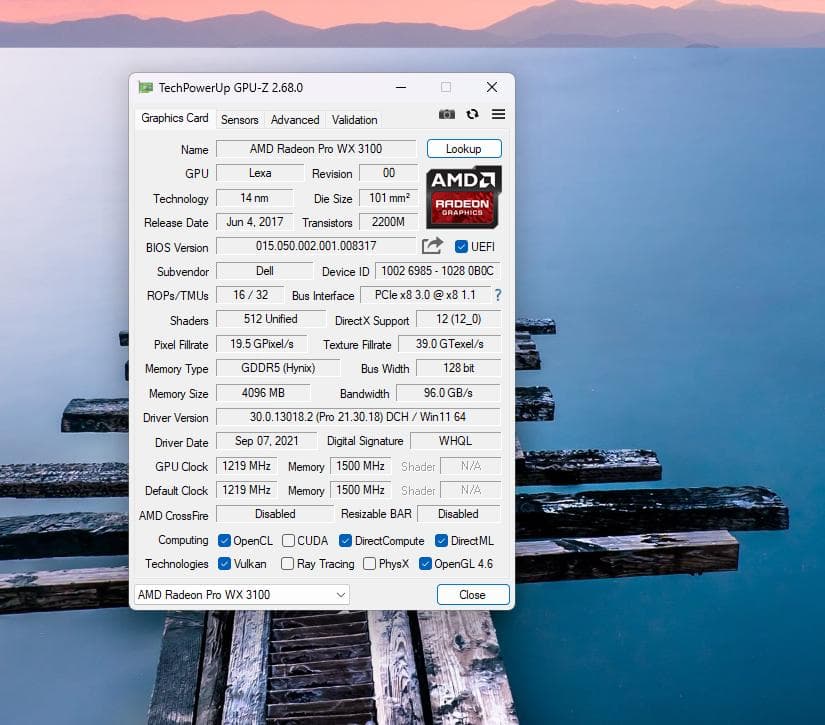The width and height of the screenshot is (825, 725).
Task: Open the hamburger menu icon
Action: 497,114
